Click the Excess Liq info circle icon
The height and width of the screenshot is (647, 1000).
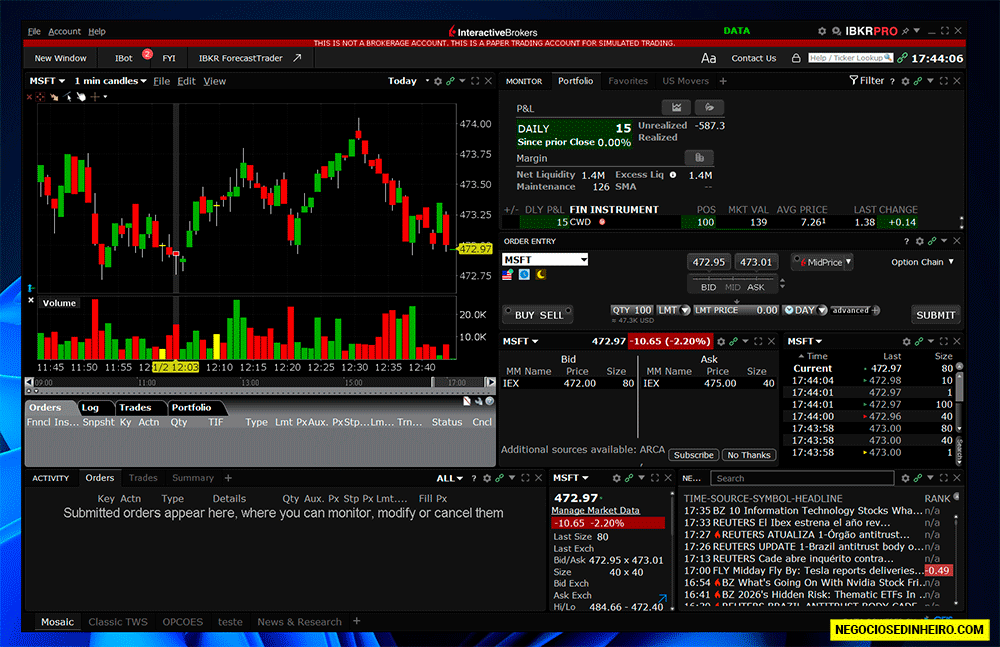click(673, 175)
